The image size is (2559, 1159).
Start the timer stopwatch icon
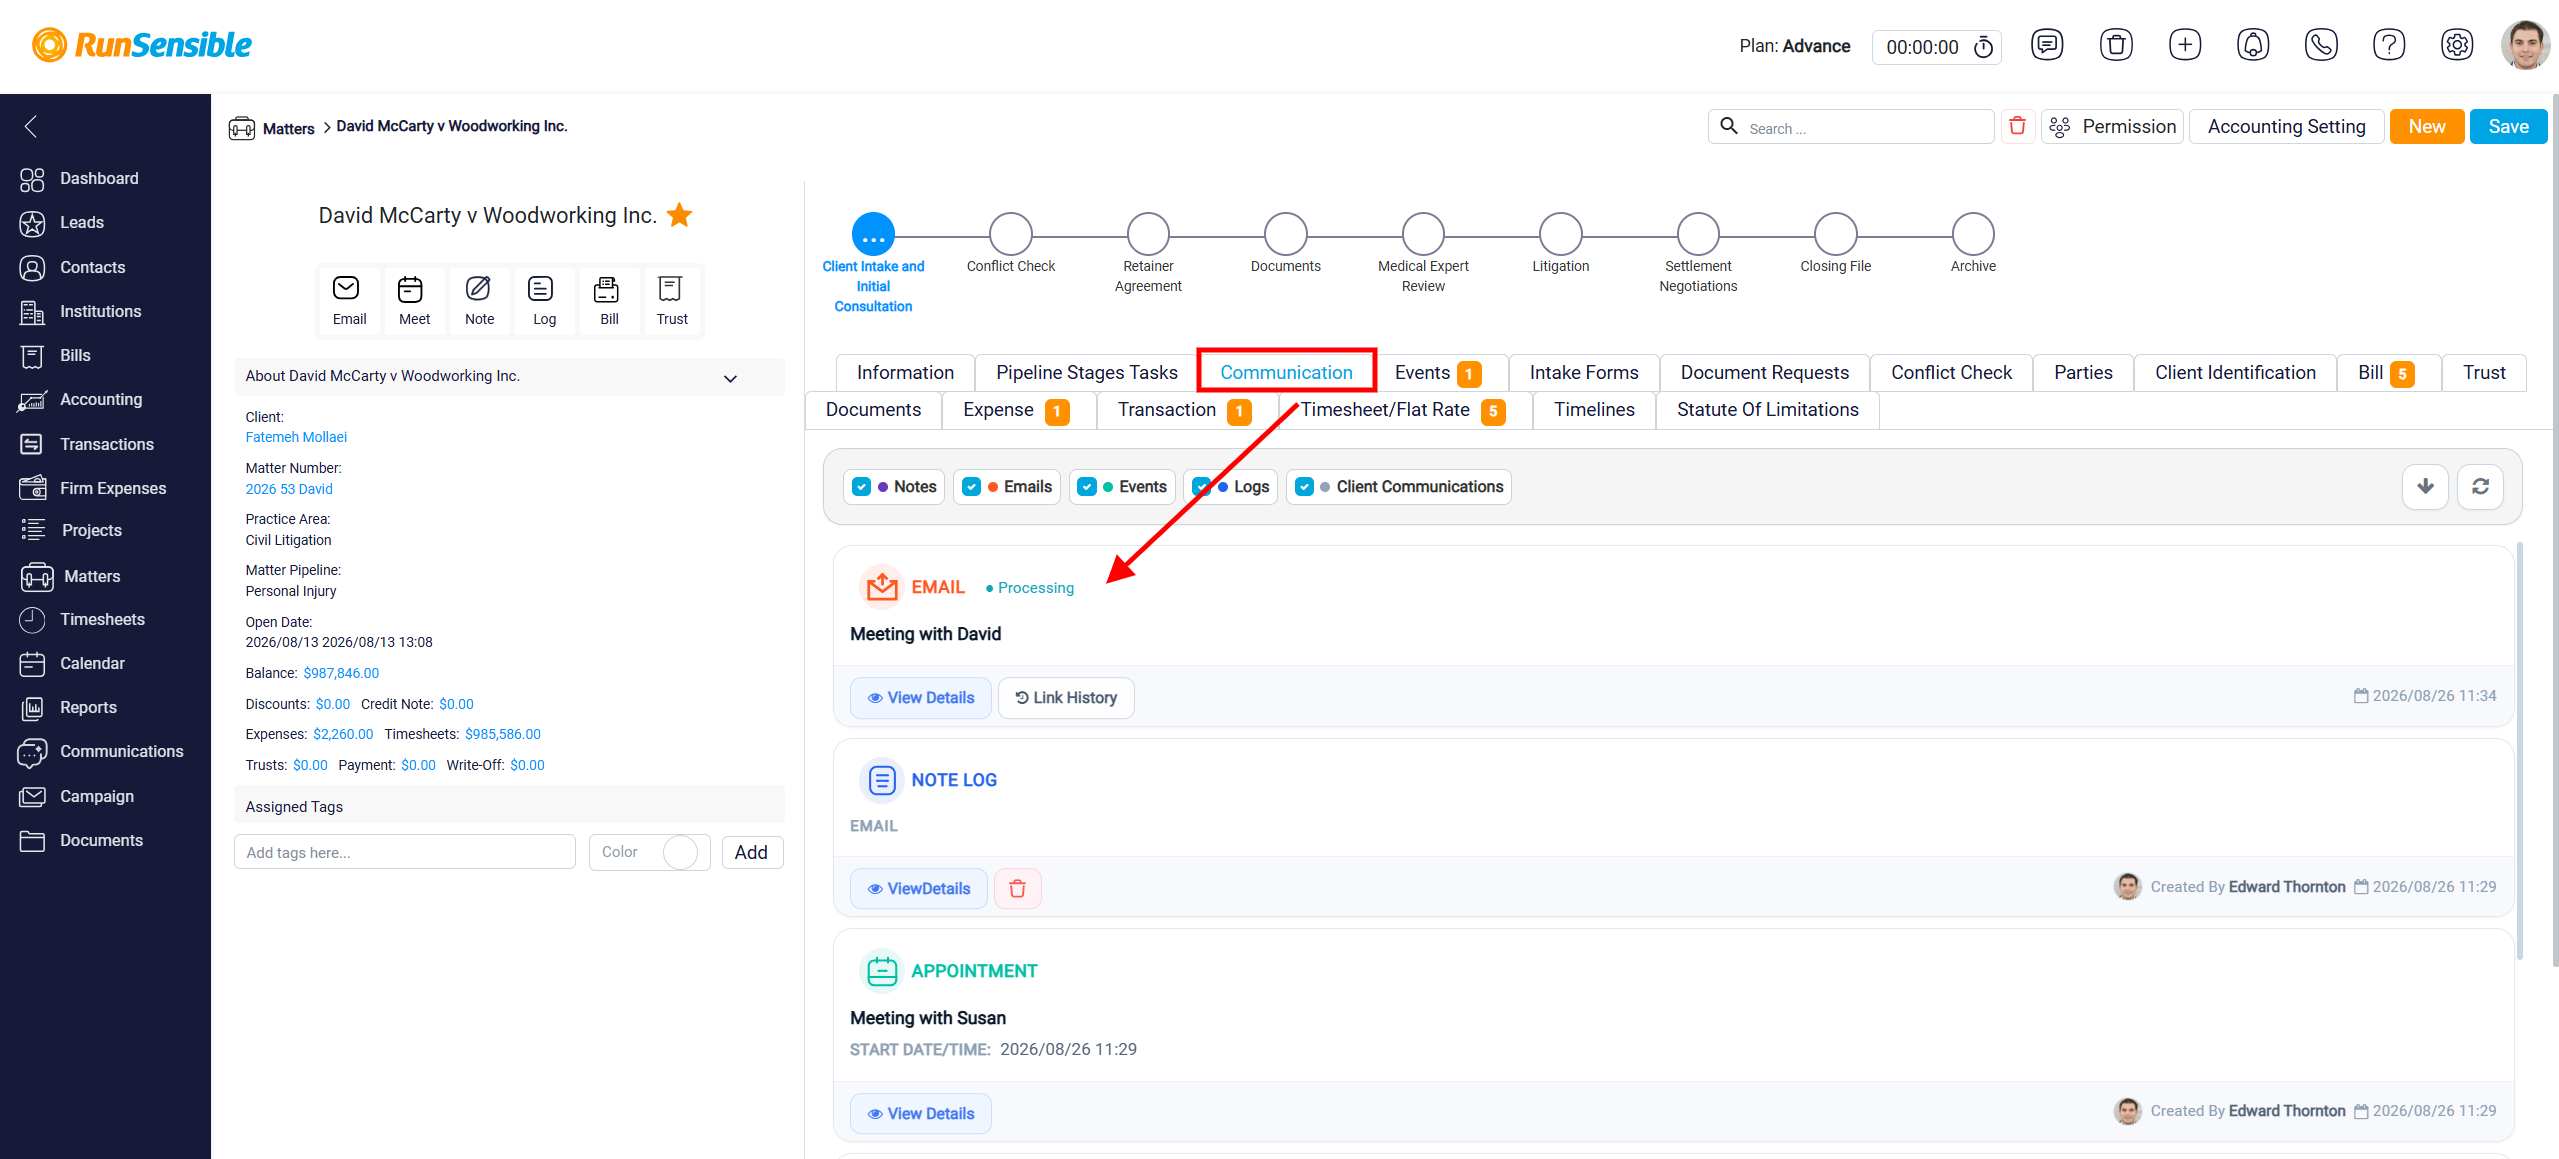click(1983, 47)
